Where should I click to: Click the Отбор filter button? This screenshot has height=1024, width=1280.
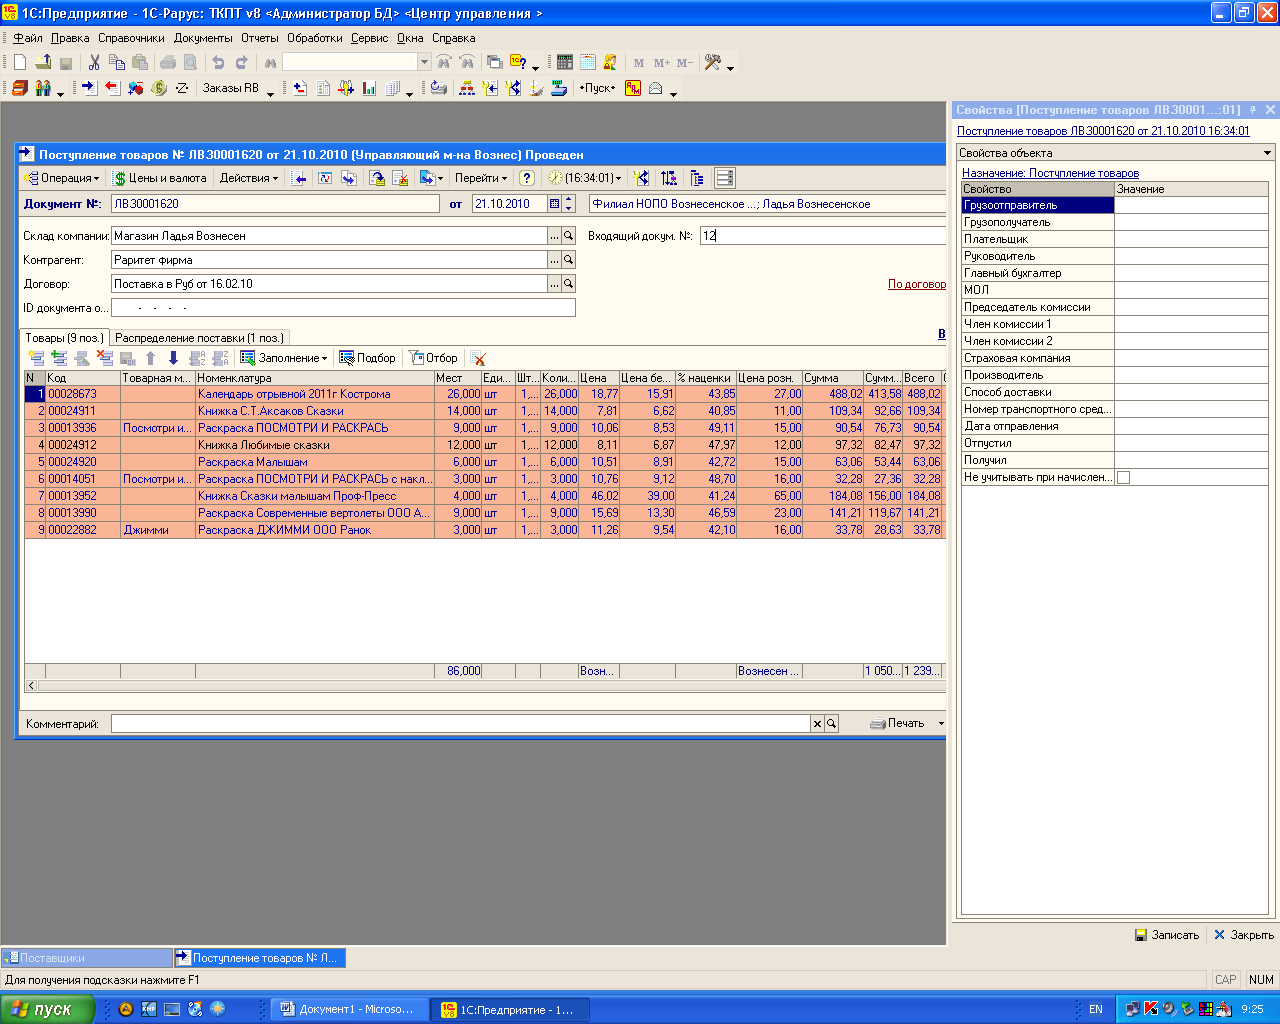pos(433,358)
